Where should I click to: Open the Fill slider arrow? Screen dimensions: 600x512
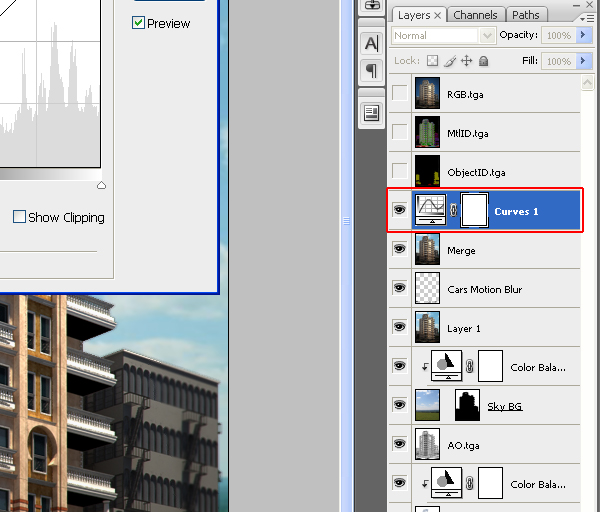click(583, 61)
